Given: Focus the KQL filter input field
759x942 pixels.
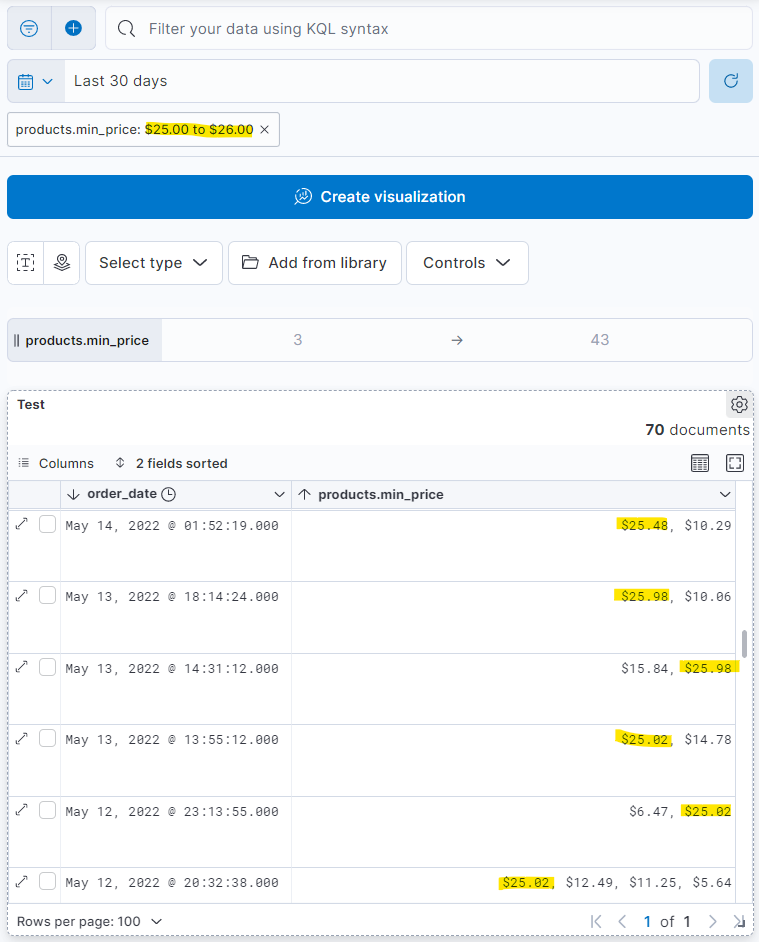Looking at the screenshot, I should [x=429, y=28].
